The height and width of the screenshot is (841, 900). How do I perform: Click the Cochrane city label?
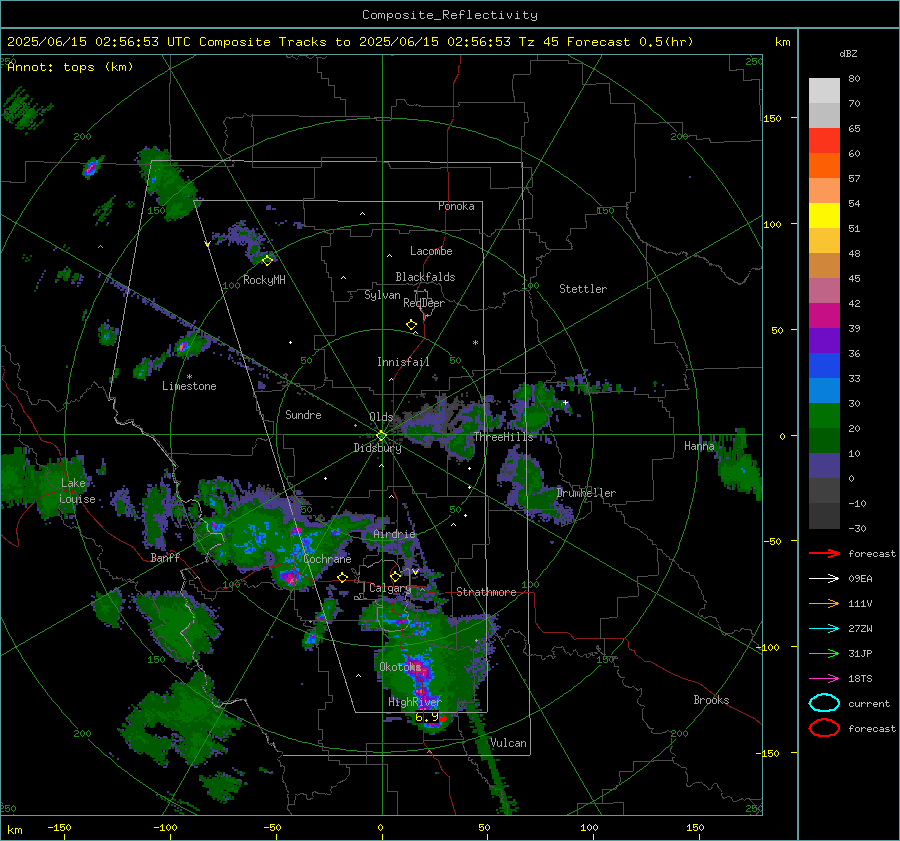(x=327, y=559)
